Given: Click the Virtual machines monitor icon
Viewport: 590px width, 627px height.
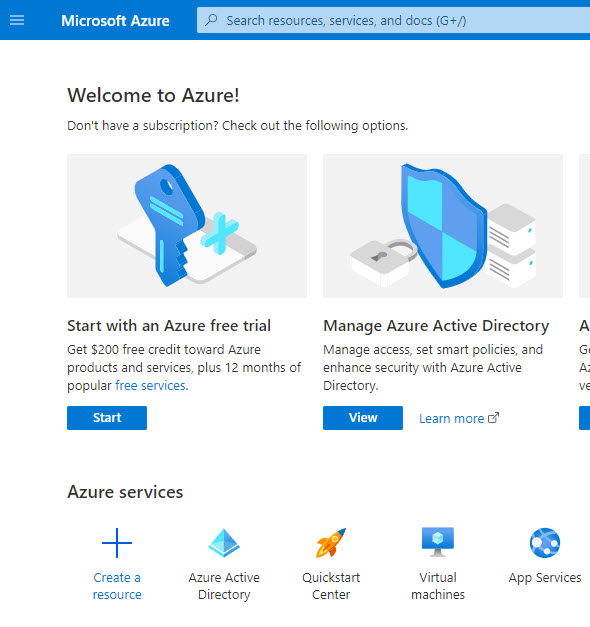Looking at the screenshot, I should coord(438,542).
